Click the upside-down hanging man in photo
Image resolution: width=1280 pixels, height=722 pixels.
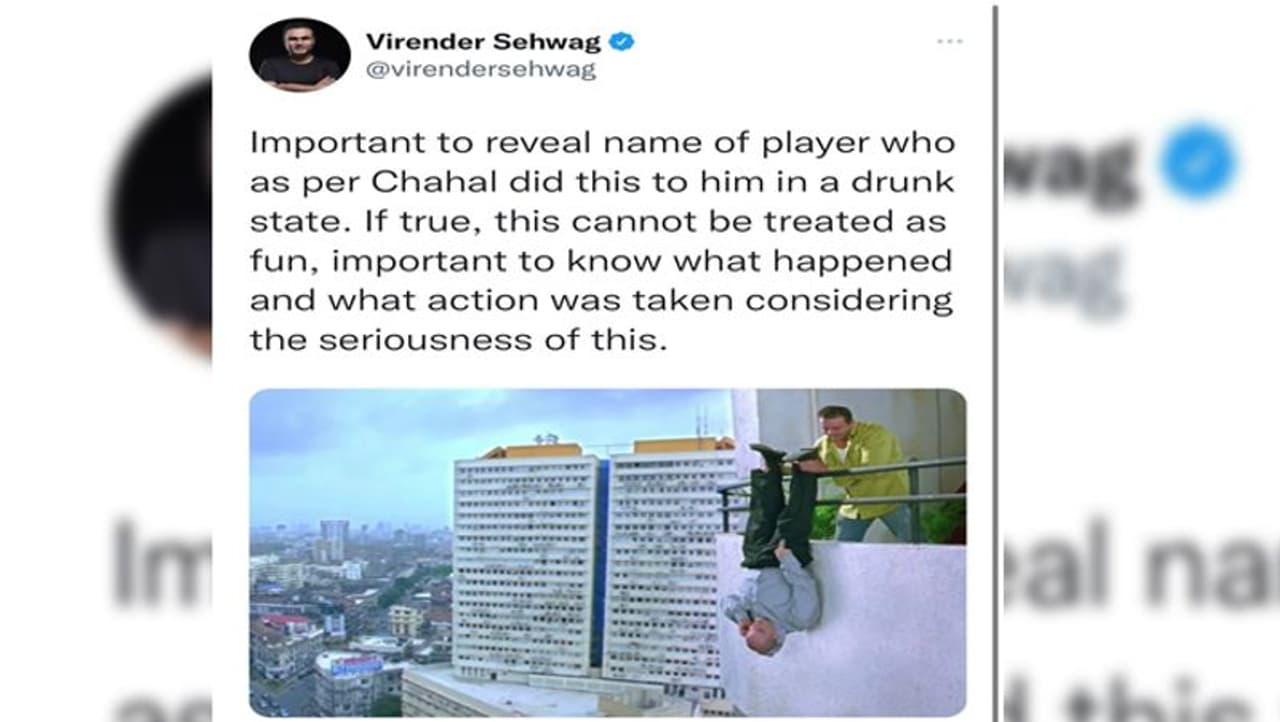[x=774, y=548]
